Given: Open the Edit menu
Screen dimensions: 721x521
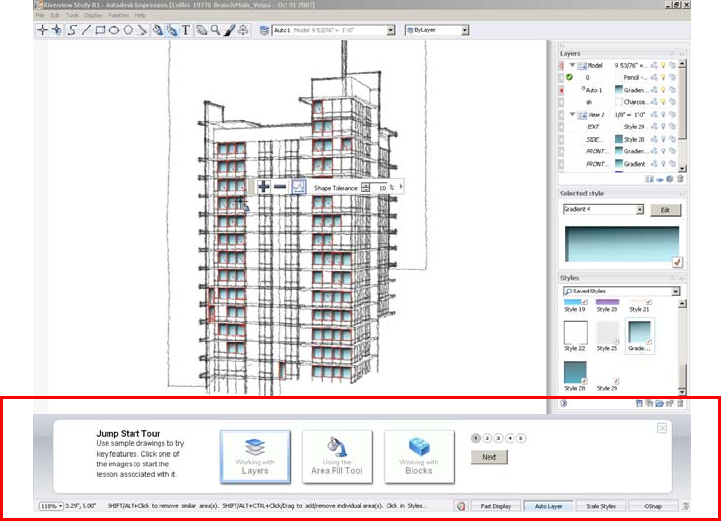Looking at the screenshot, I should pos(55,16).
